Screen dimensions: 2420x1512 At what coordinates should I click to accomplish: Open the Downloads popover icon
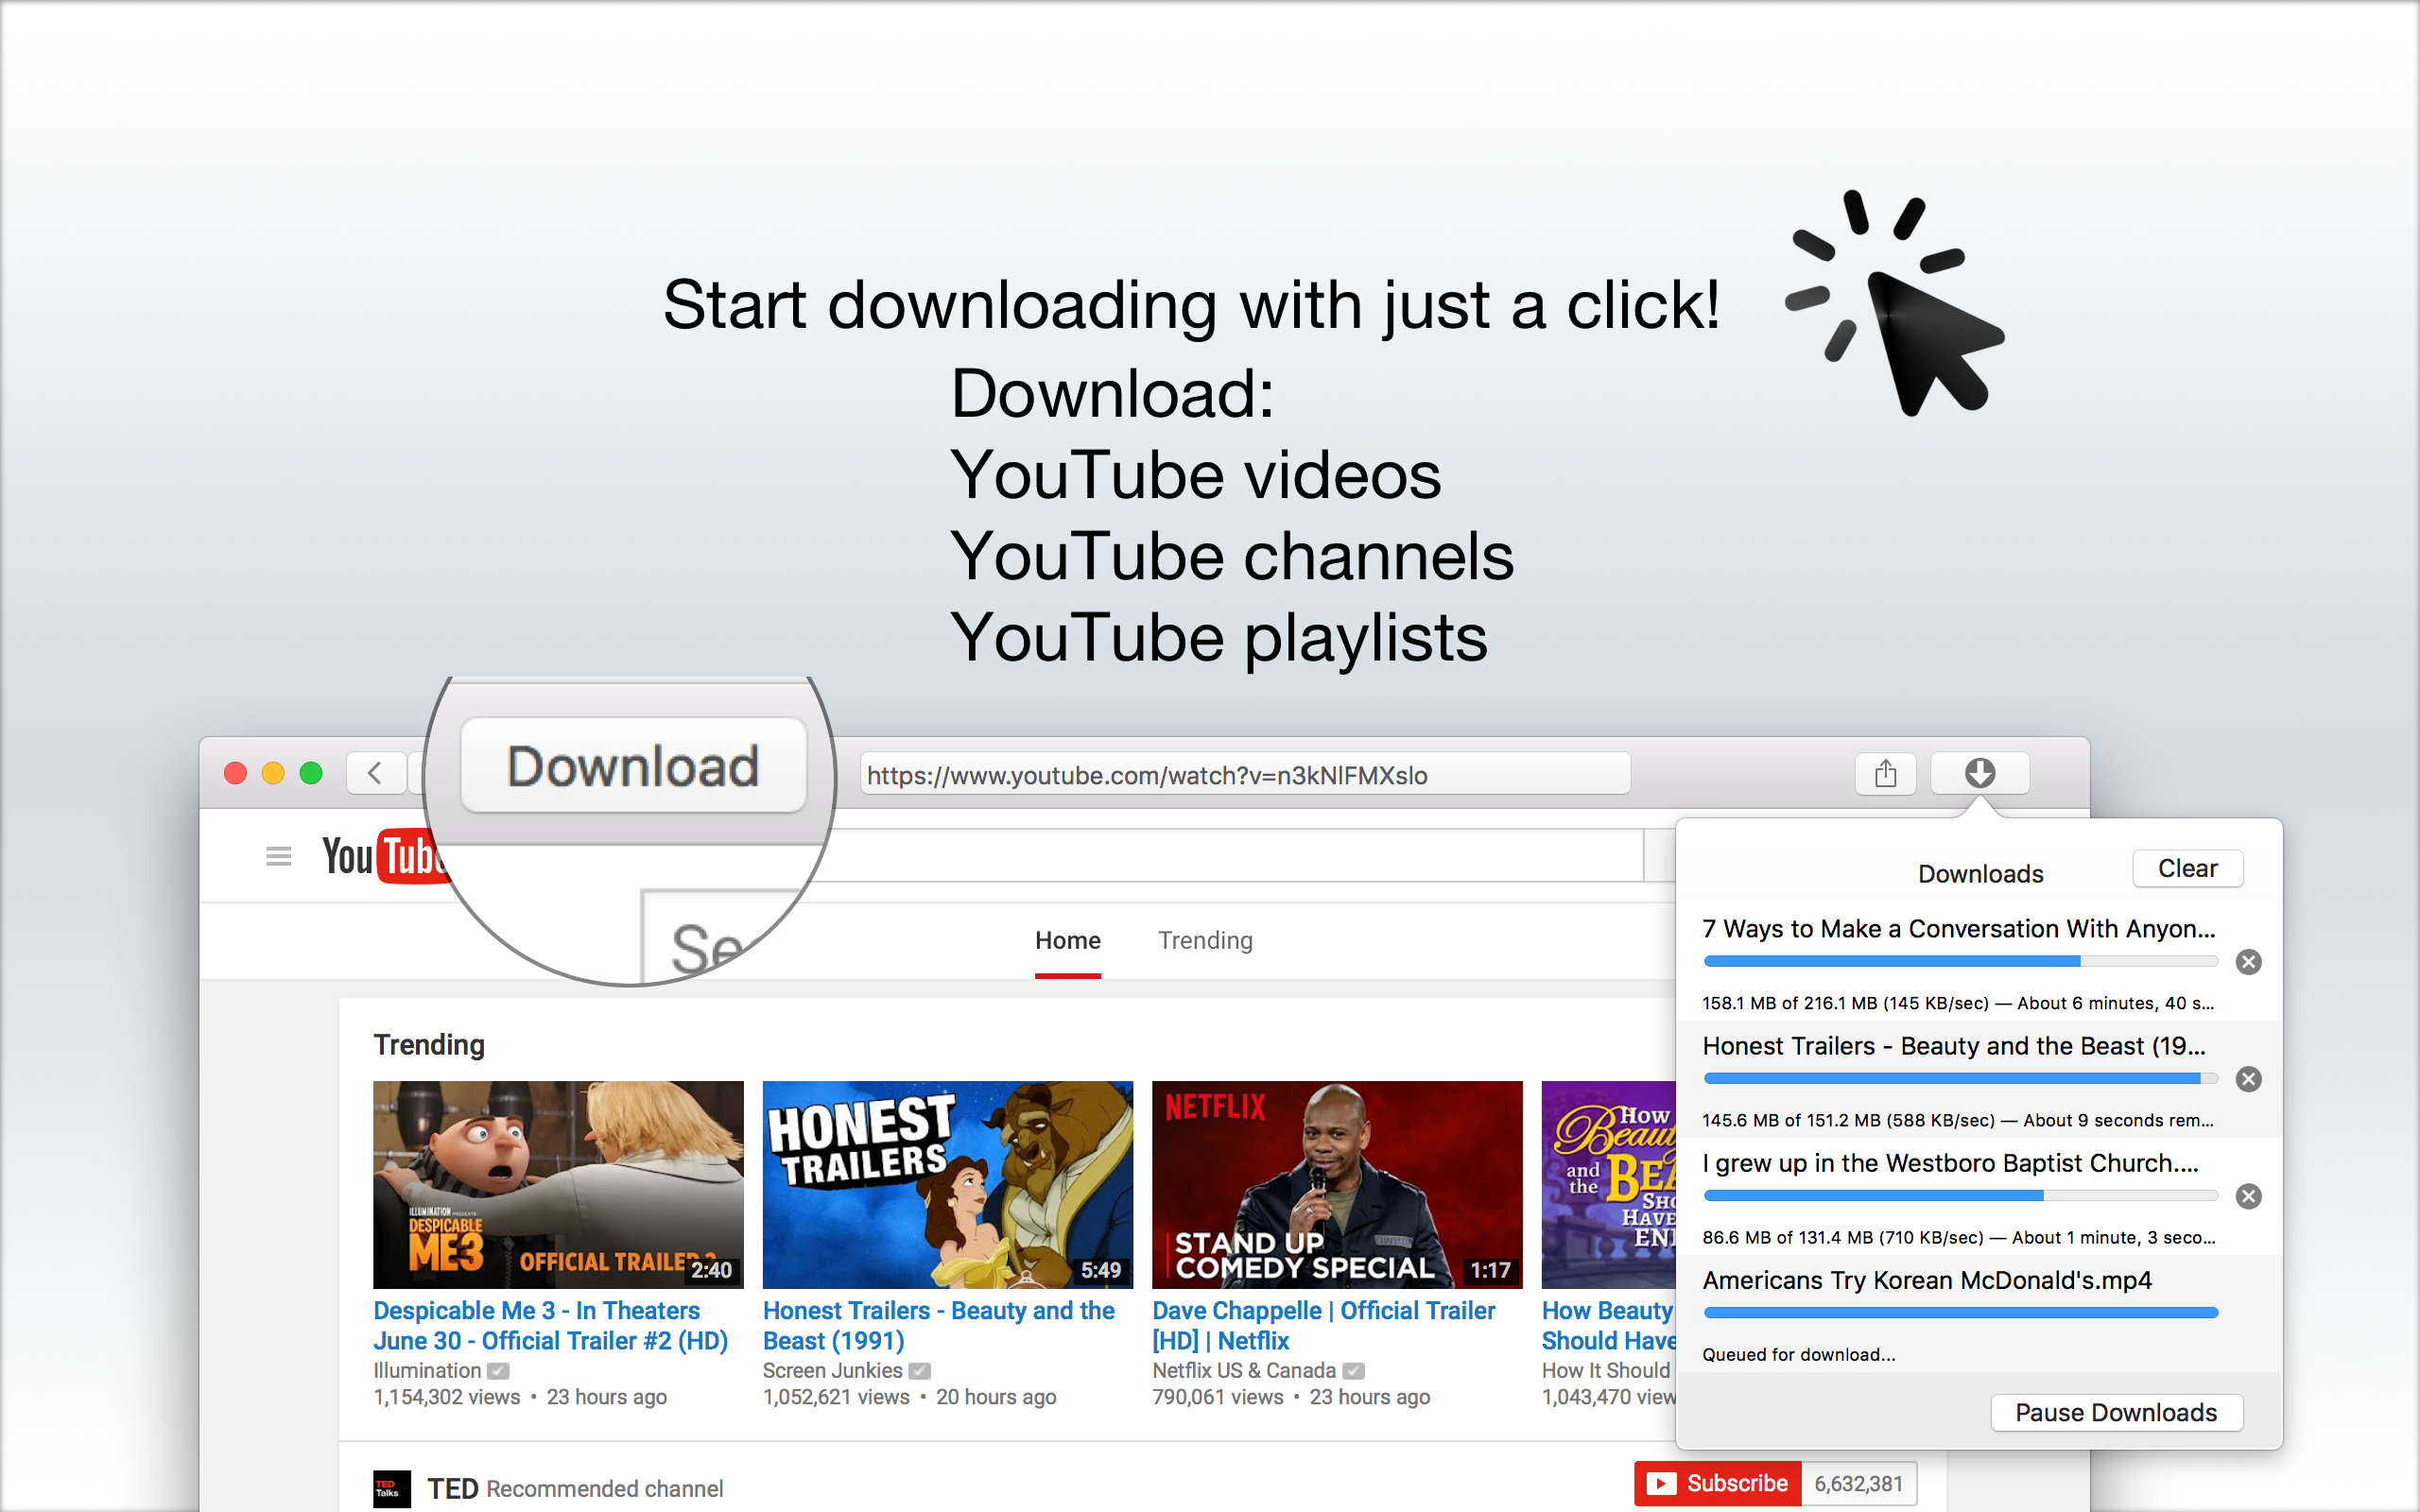coord(1980,773)
